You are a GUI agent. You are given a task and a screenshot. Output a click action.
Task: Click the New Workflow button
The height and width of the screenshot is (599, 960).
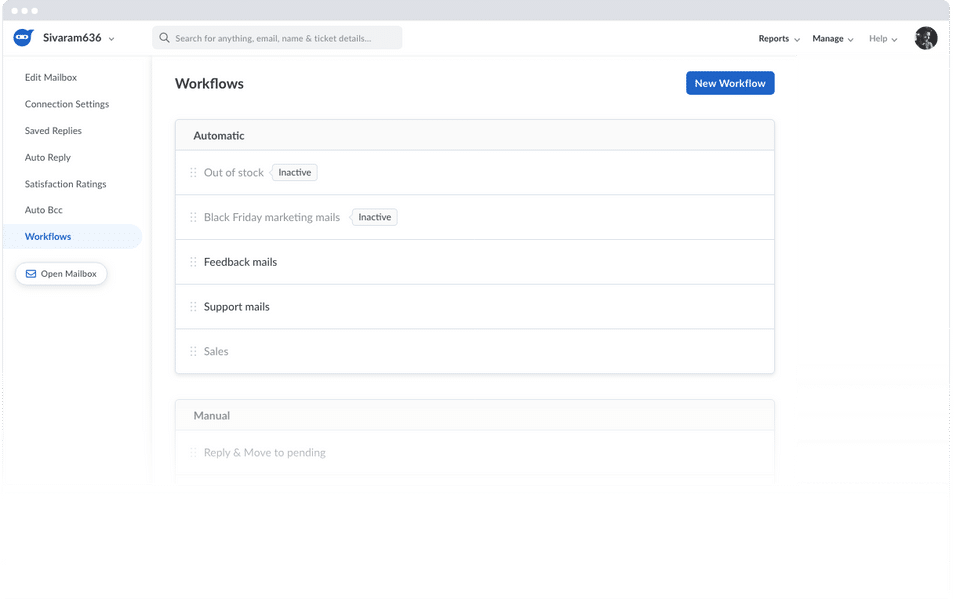tap(730, 83)
